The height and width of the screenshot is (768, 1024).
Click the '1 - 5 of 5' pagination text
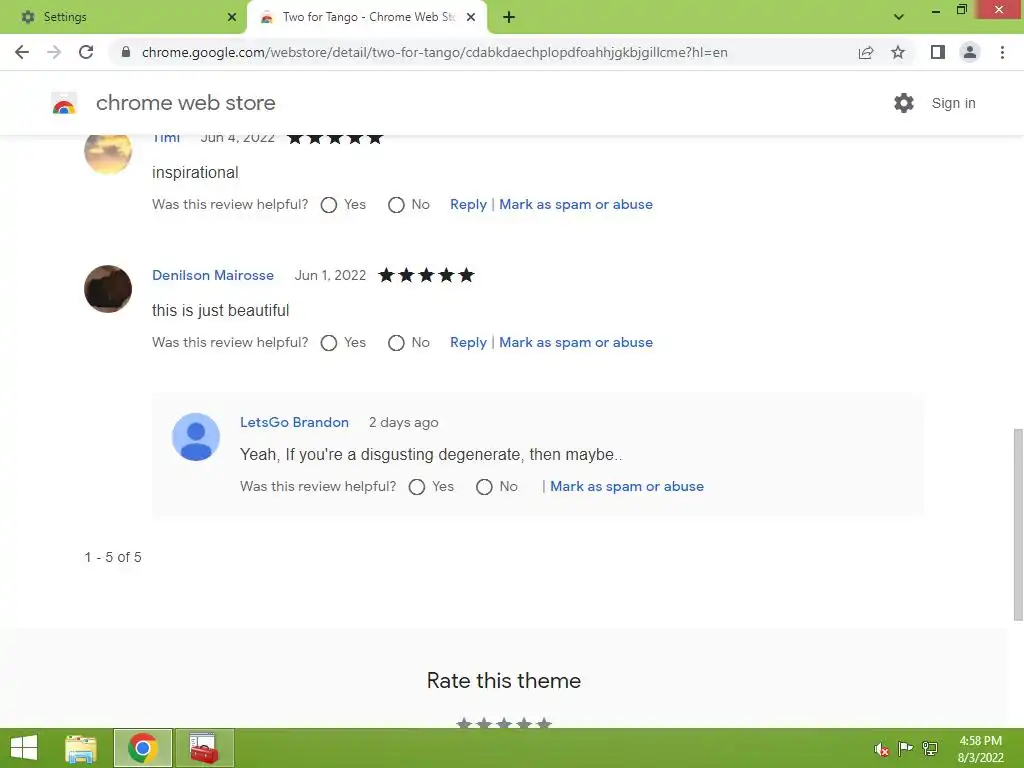(x=113, y=557)
